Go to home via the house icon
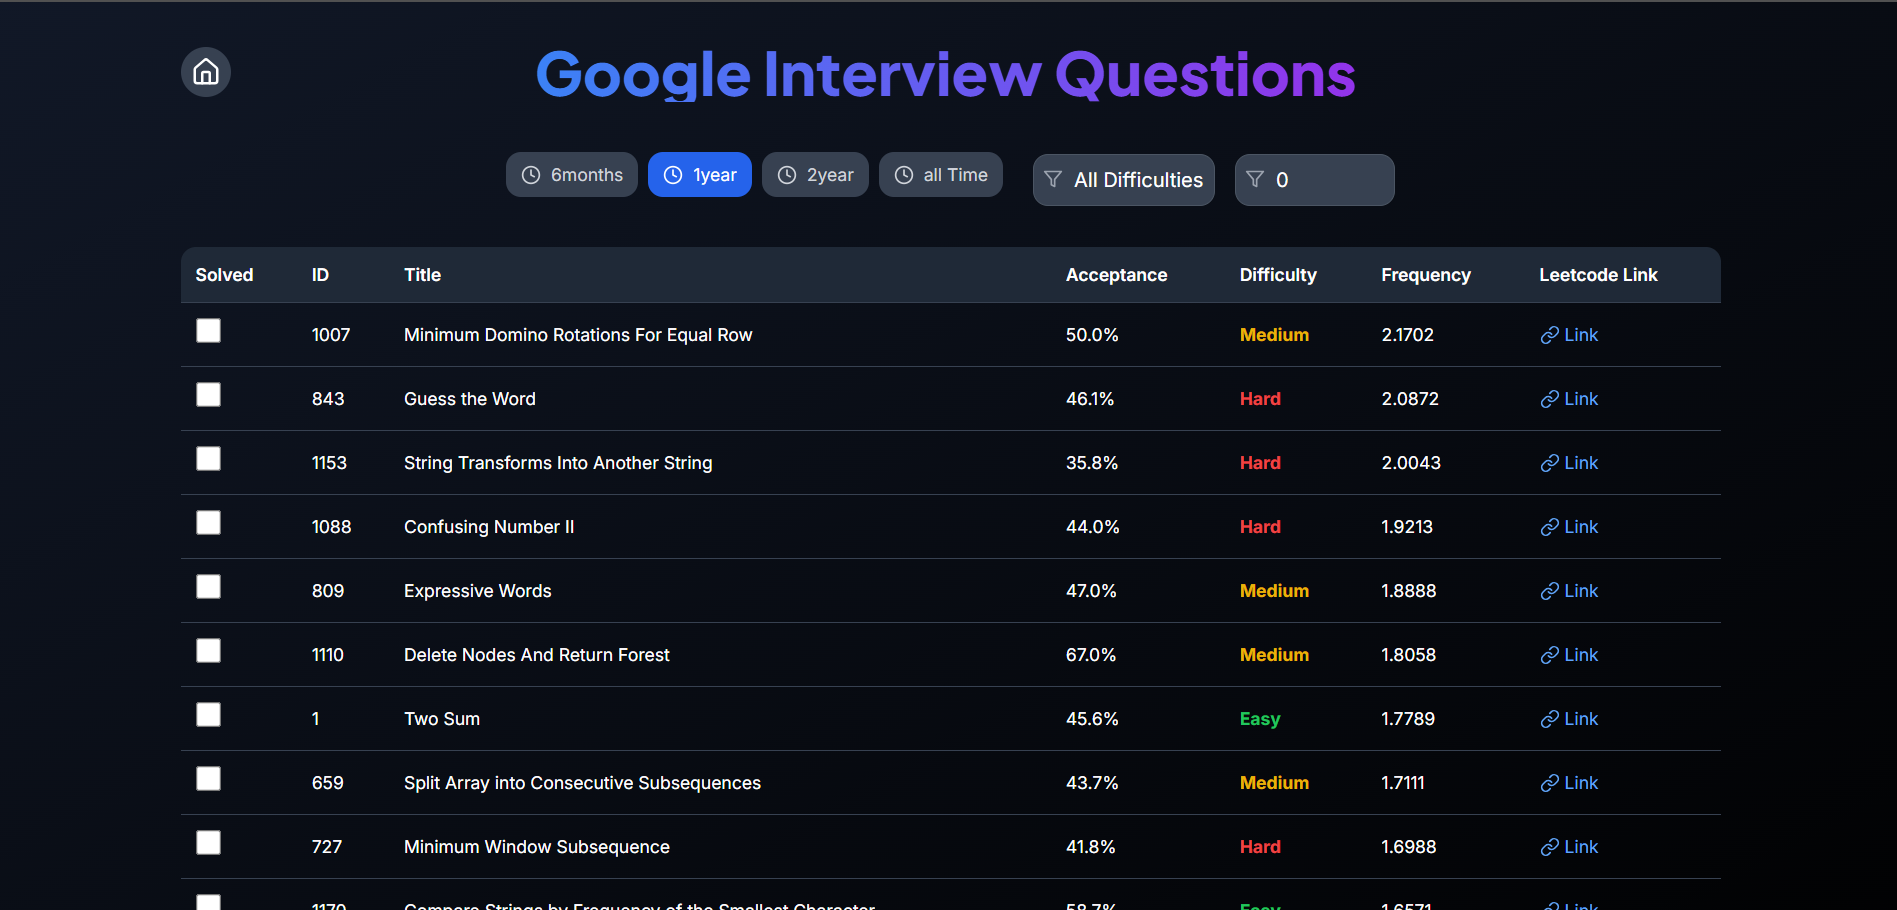 (x=206, y=72)
